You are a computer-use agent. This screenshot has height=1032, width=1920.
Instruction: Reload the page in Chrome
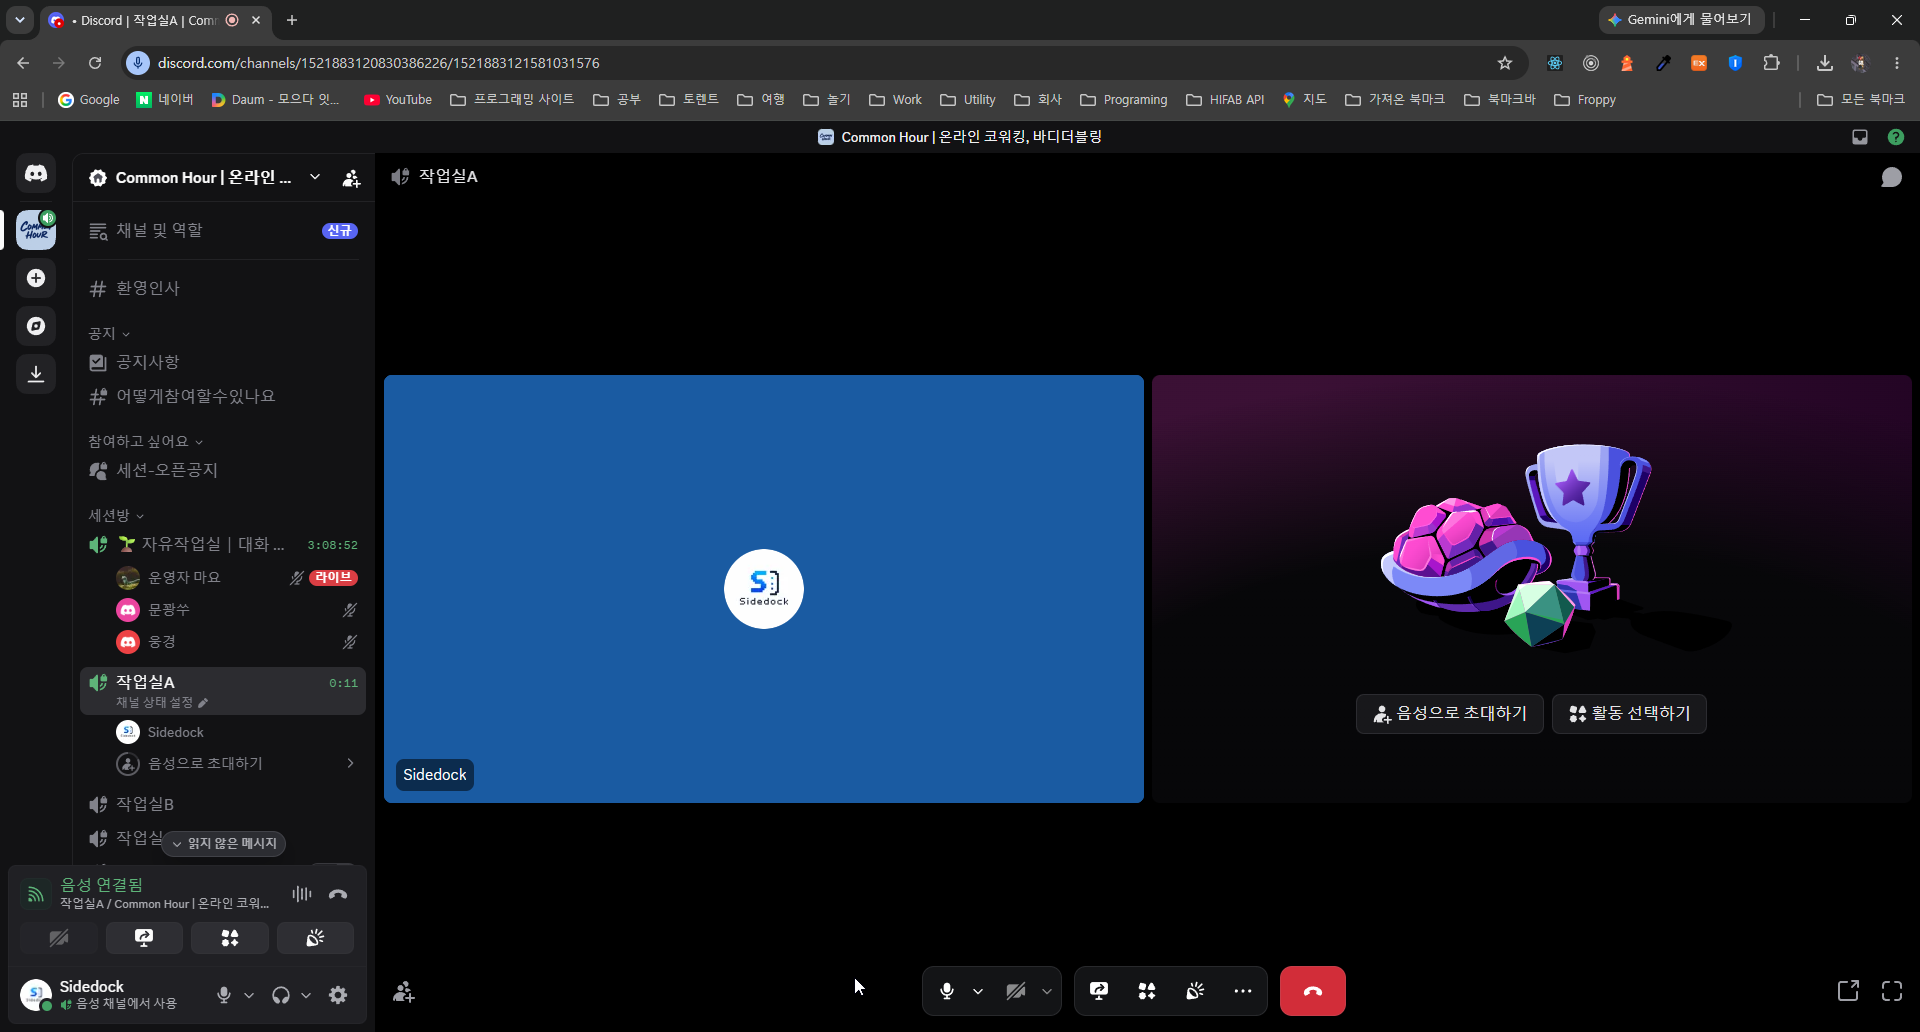(95, 63)
